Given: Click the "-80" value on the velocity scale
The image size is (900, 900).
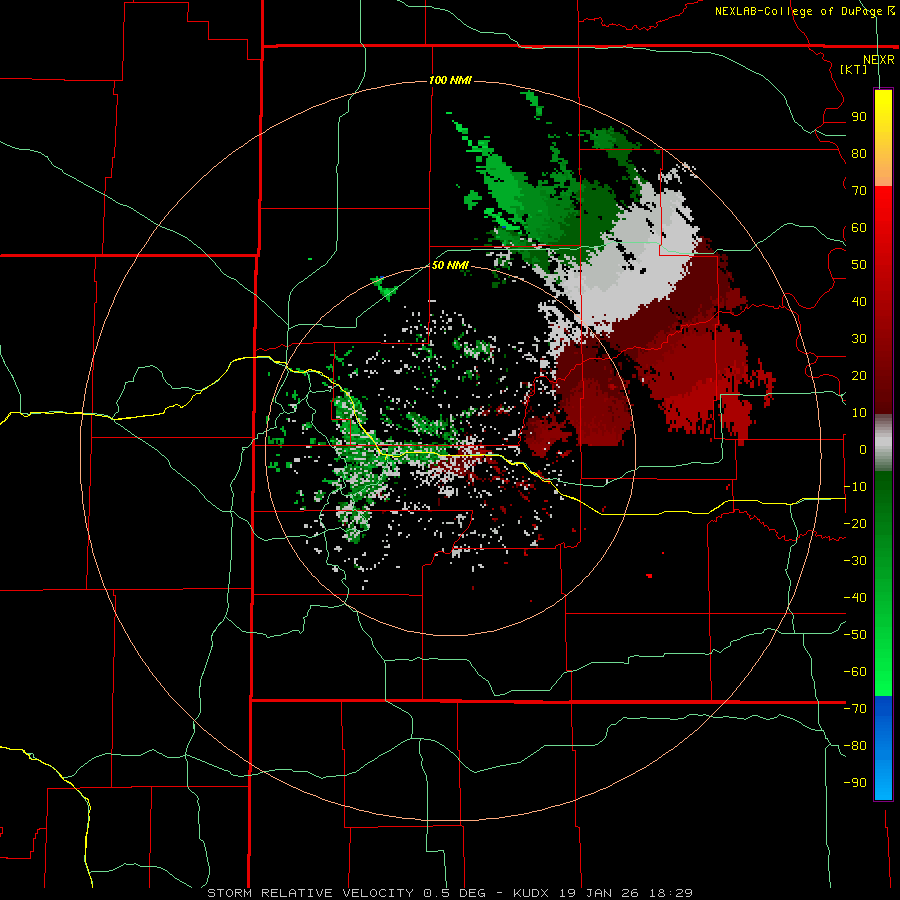Looking at the screenshot, I should tap(855, 746).
